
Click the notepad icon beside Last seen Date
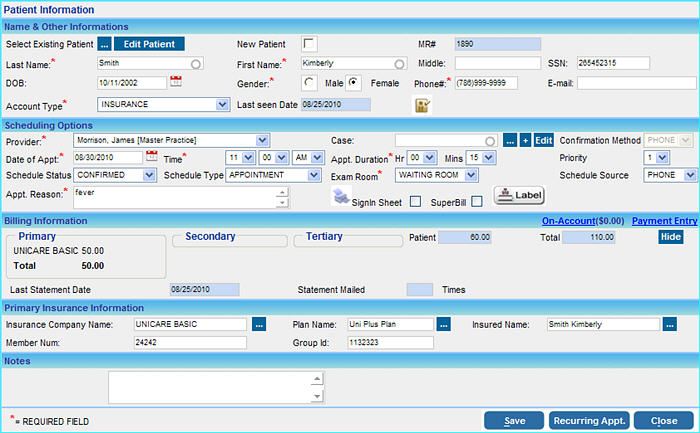422,104
